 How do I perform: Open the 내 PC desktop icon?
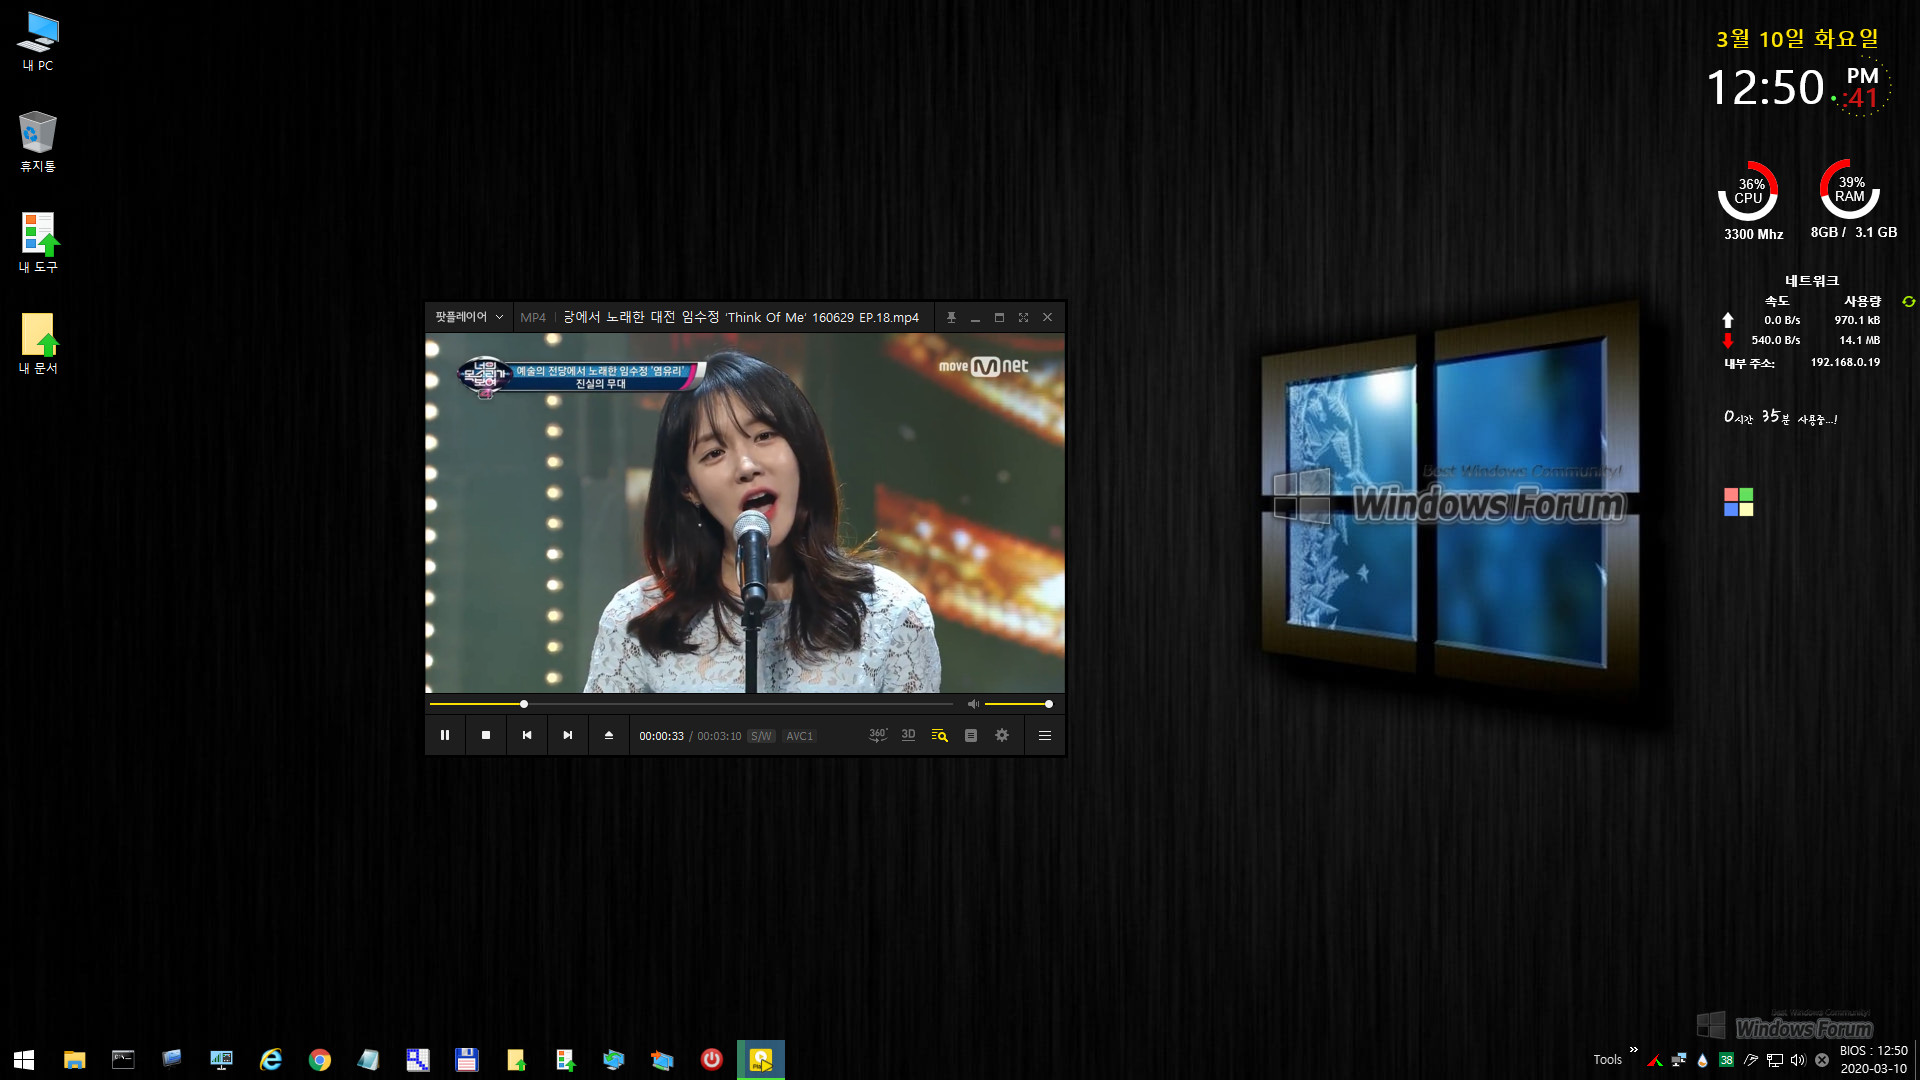[38, 42]
